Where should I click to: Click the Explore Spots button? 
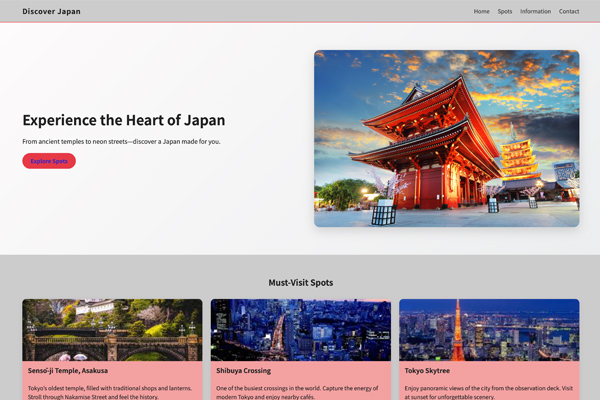(x=49, y=161)
